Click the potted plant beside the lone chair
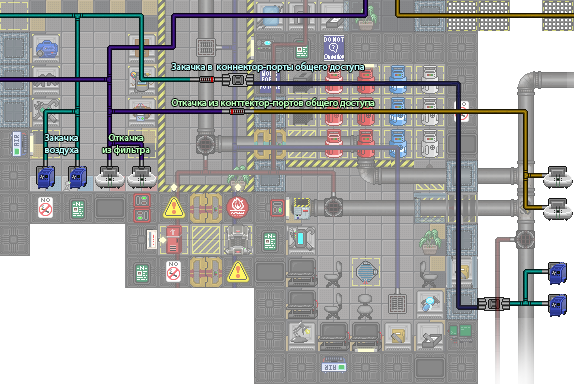The height and width of the screenshot is (384, 574). point(429,242)
